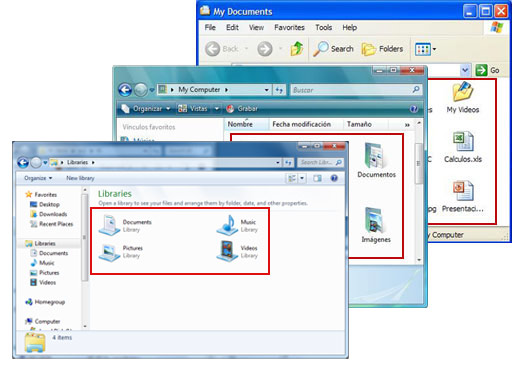Open the Vistas dropdown arrow
512x368 pixels.
point(217,109)
